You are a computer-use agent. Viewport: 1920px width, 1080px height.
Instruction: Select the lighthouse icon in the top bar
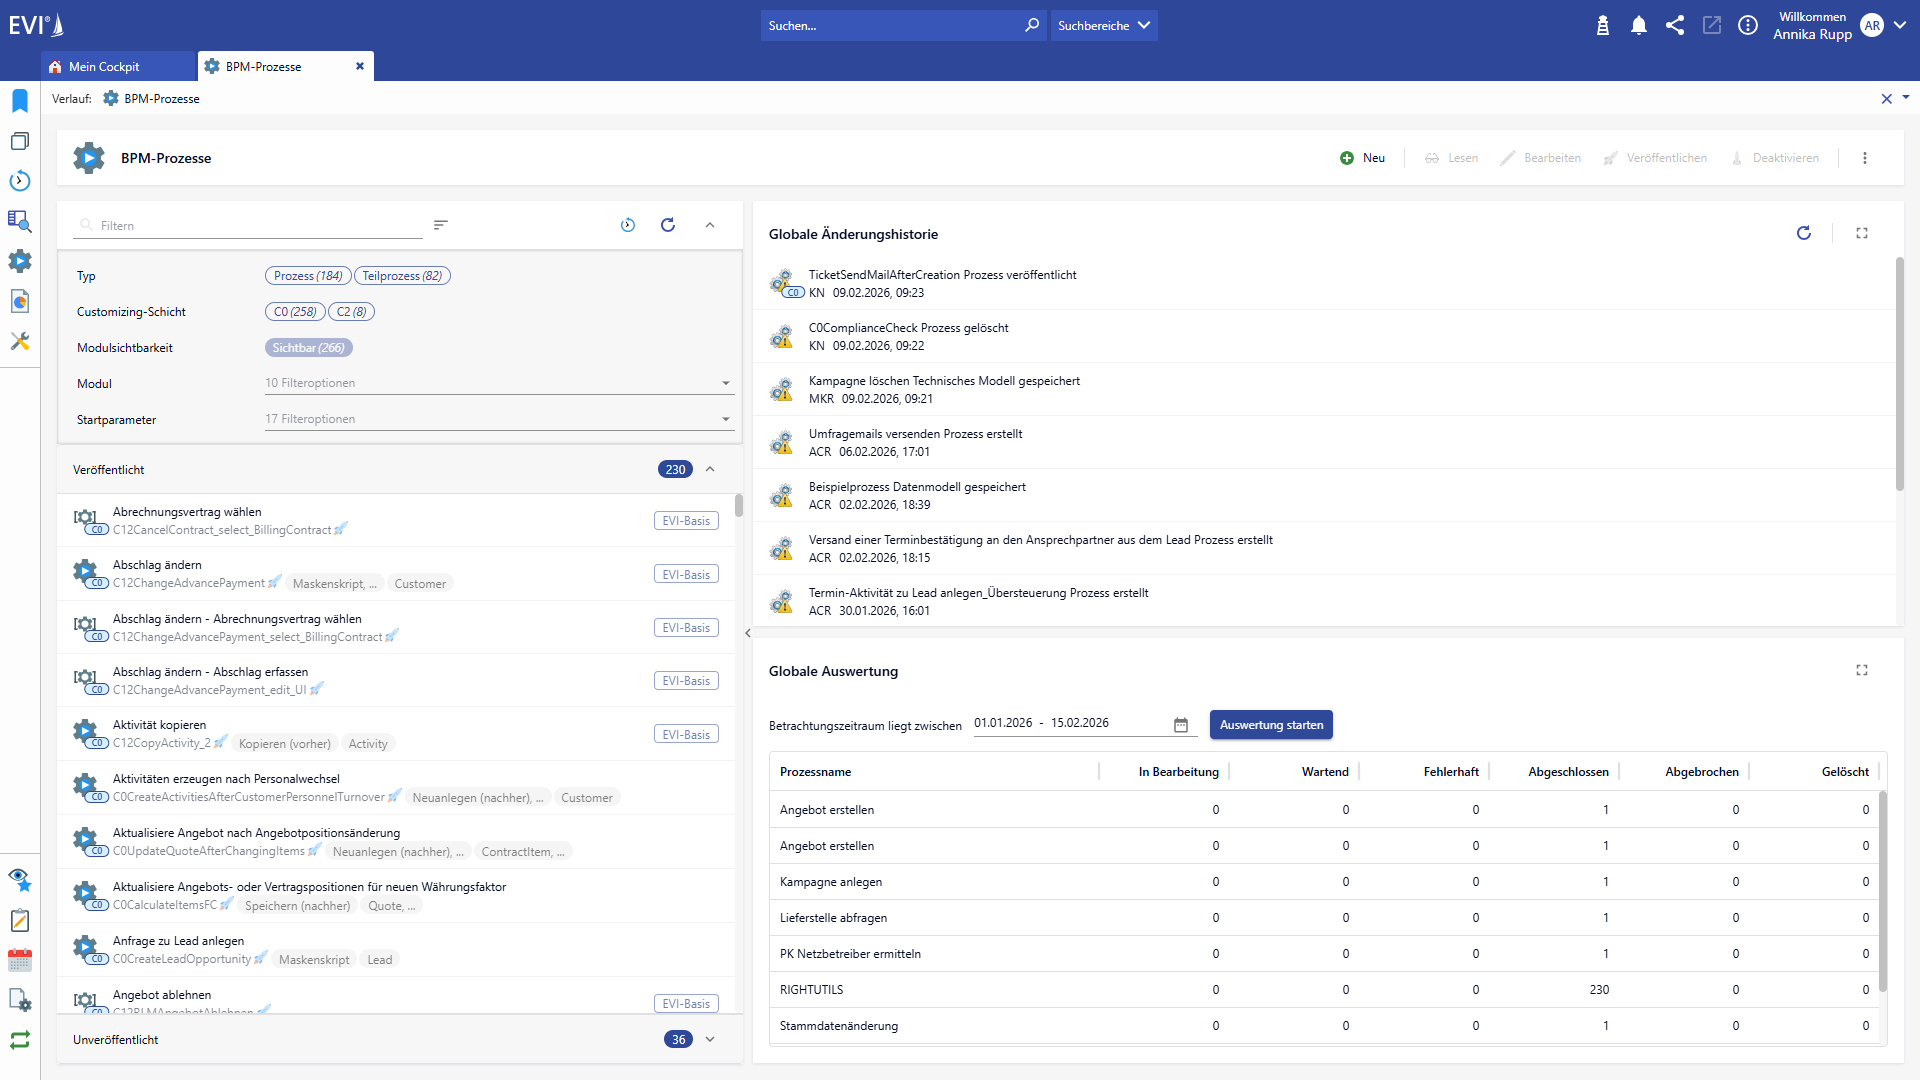[1602, 25]
